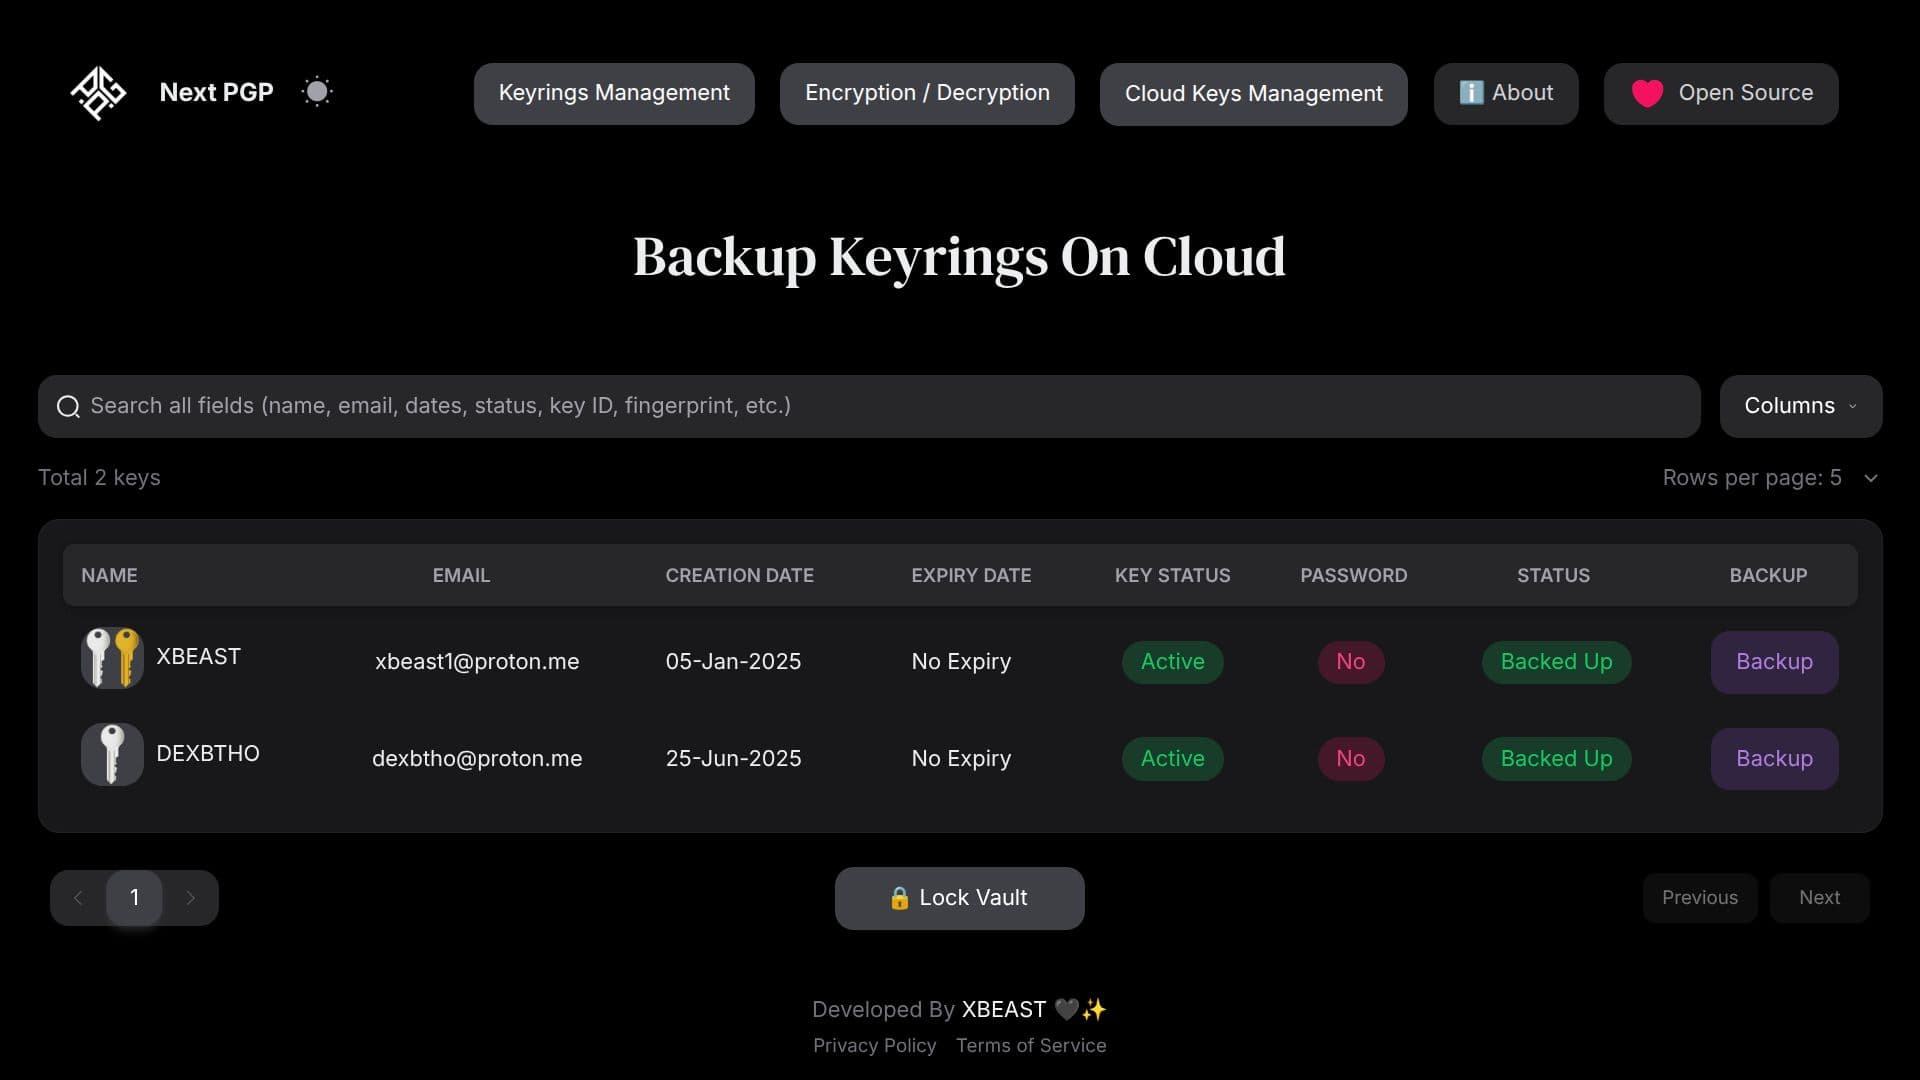Click the previous page chevron arrow
The height and width of the screenshot is (1080, 1920).
78,898
